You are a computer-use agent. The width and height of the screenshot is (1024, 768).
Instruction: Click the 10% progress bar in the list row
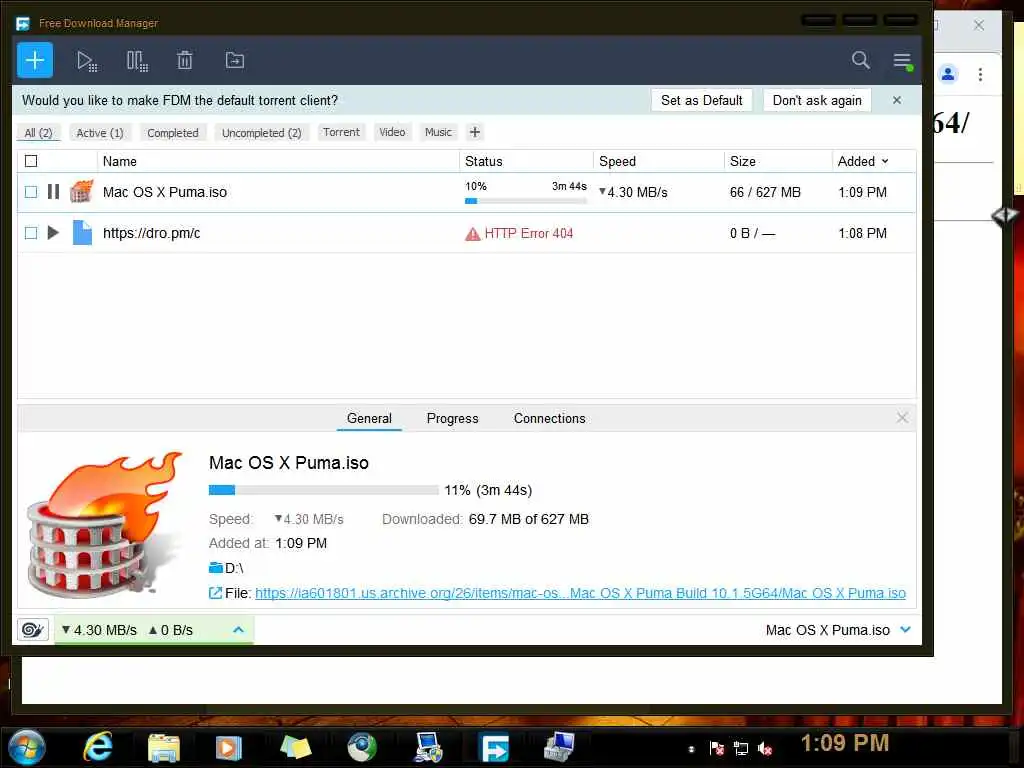(x=526, y=201)
